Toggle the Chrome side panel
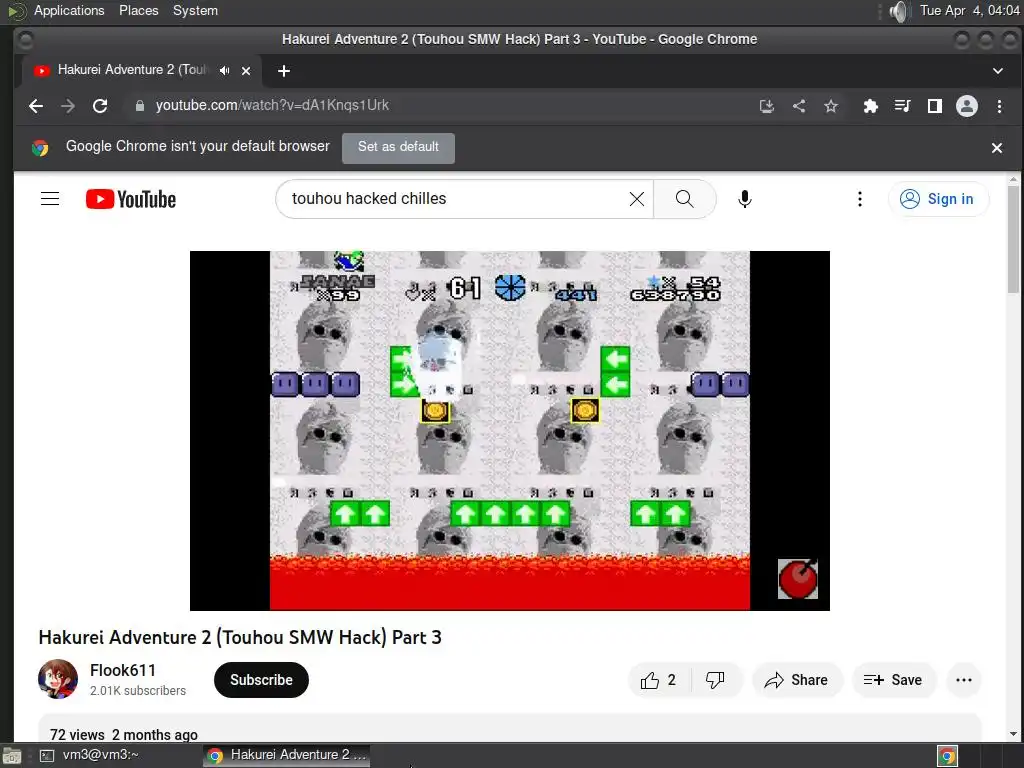The width and height of the screenshot is (1024, 768). [x=935, y=106]
